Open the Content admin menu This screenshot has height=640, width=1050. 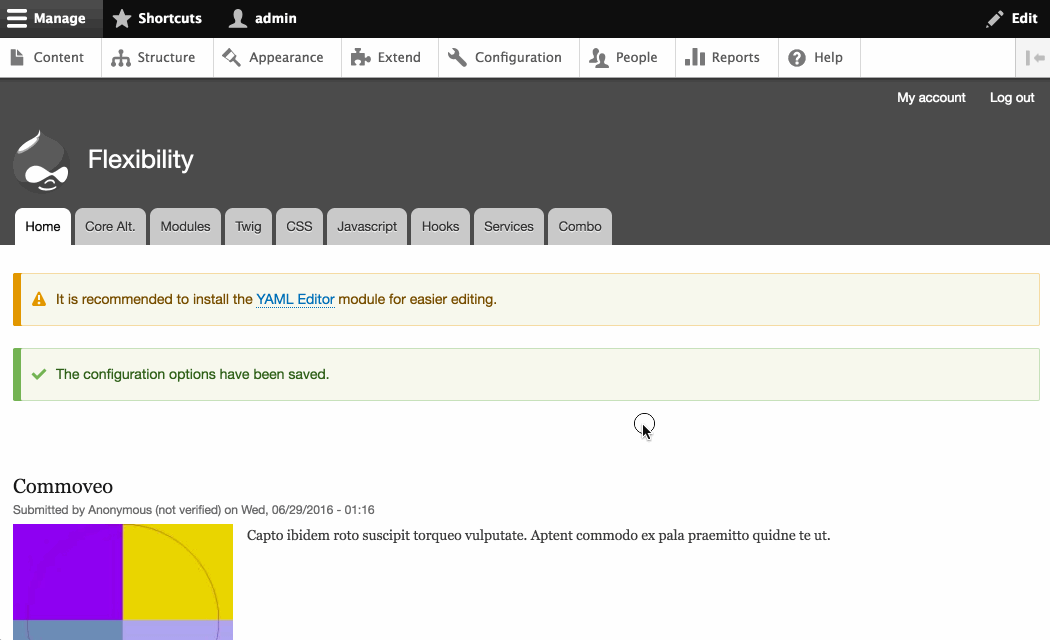point(48,58)
